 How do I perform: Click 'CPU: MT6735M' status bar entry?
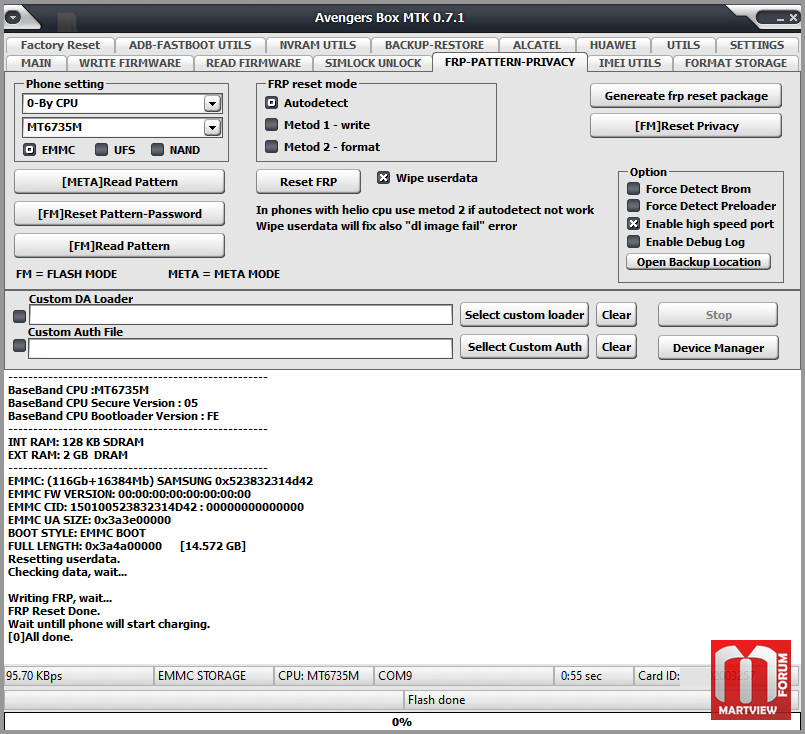323,675
